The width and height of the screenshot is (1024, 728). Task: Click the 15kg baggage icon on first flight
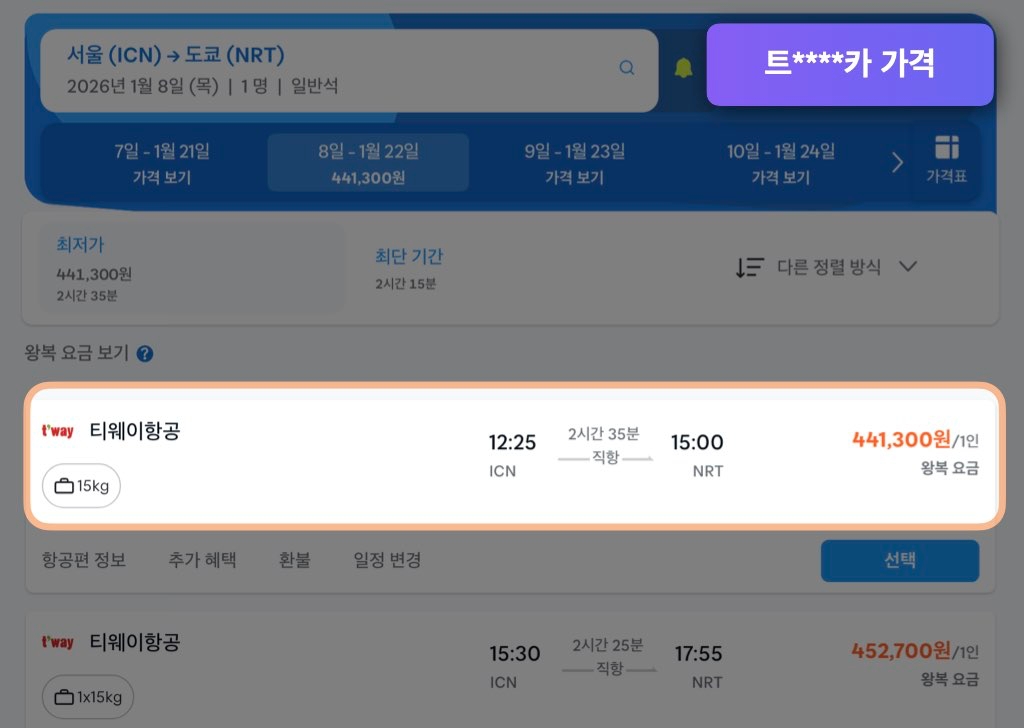point(64,486)
